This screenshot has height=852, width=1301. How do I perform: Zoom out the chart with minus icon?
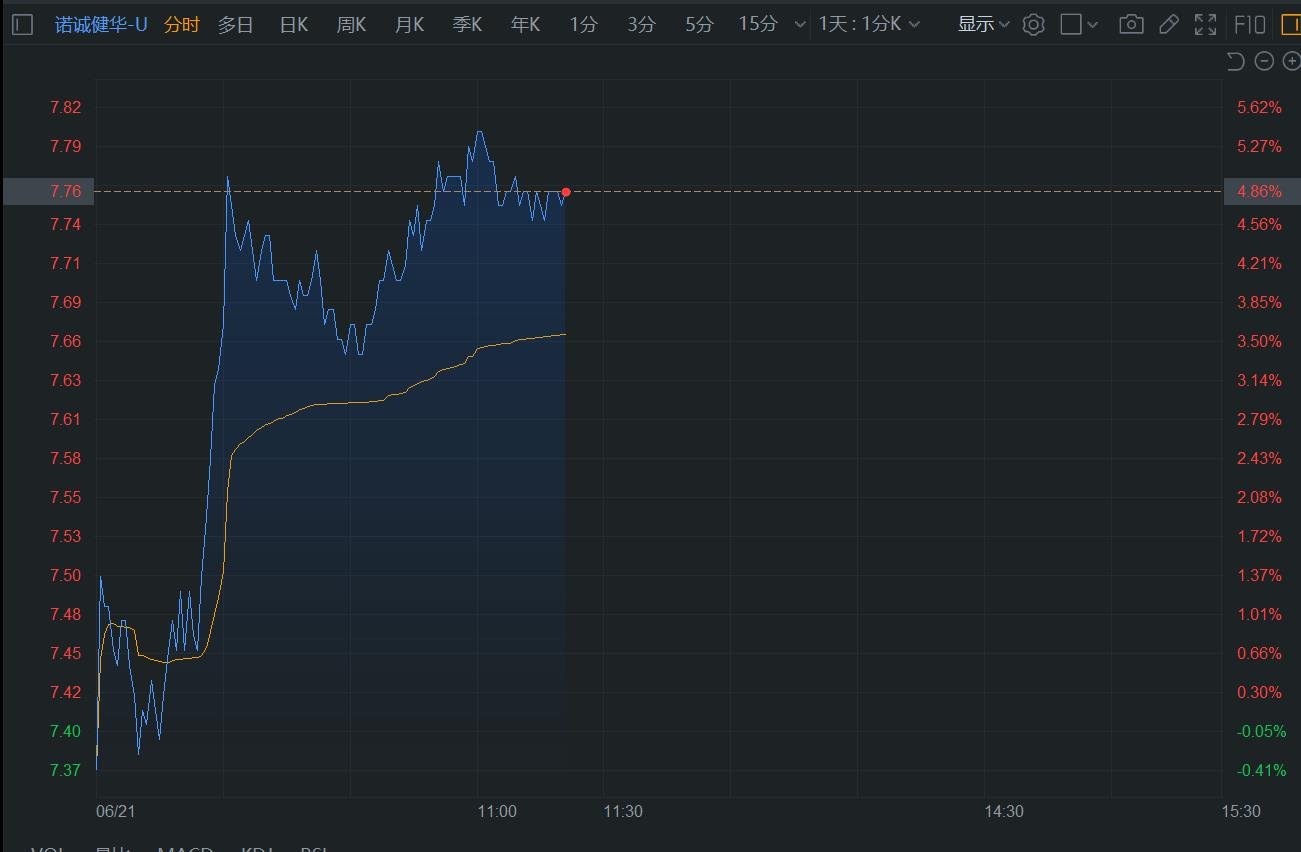[1264, 62]
